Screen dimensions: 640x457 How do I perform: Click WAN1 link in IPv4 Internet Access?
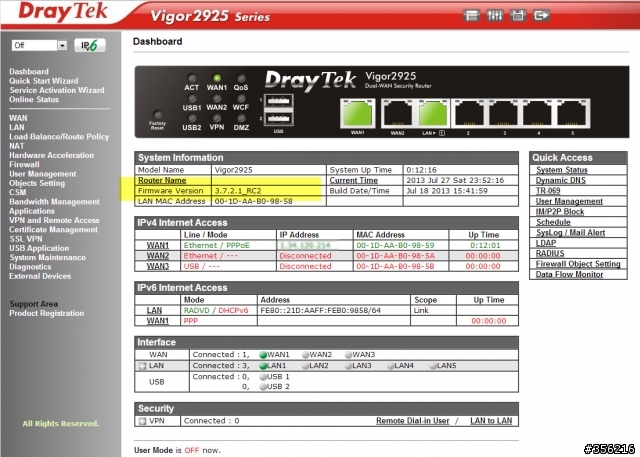[158, 246]
